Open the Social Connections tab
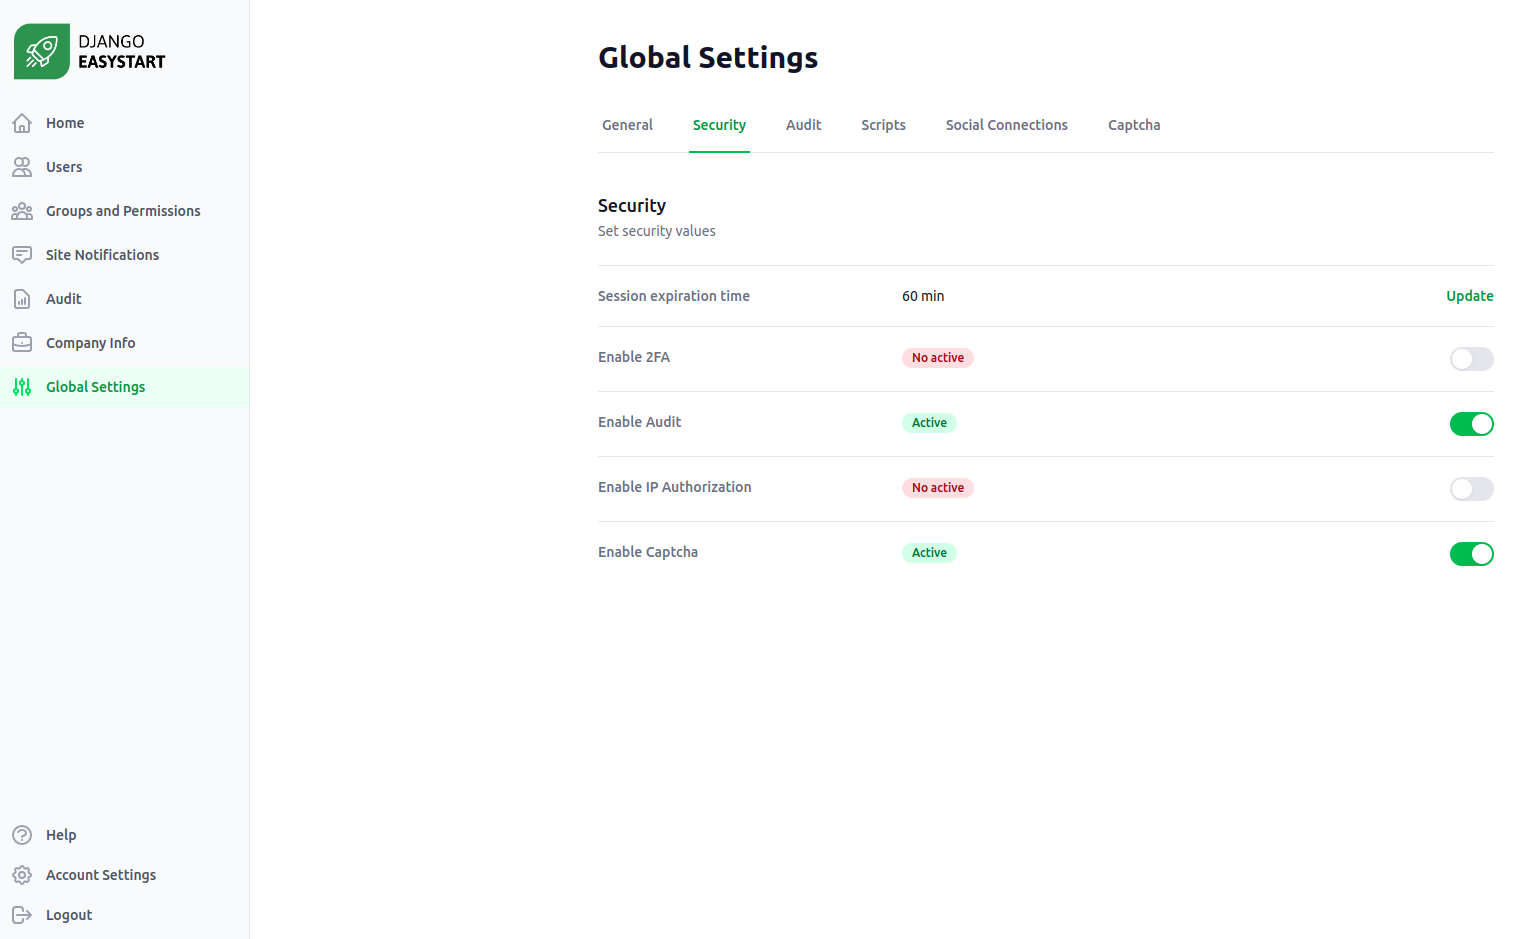 1006,125
